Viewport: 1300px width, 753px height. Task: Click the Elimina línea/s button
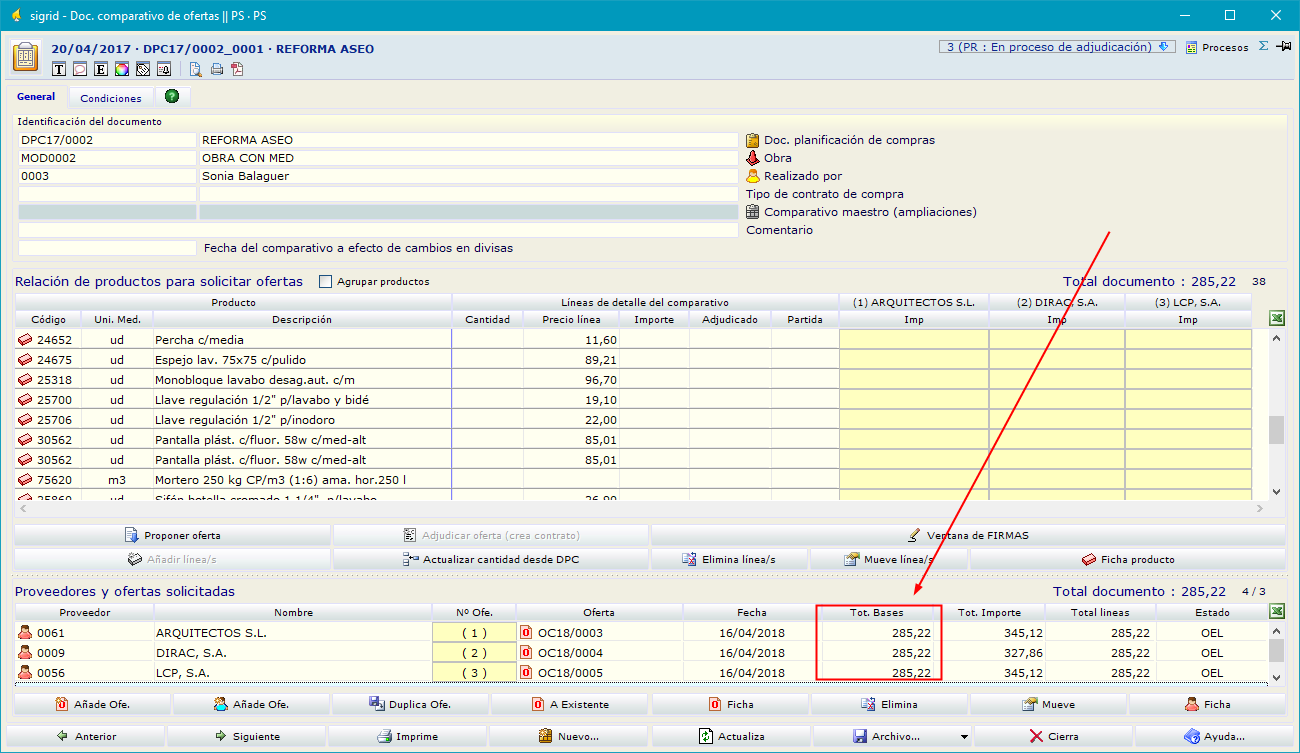point(729,559)
